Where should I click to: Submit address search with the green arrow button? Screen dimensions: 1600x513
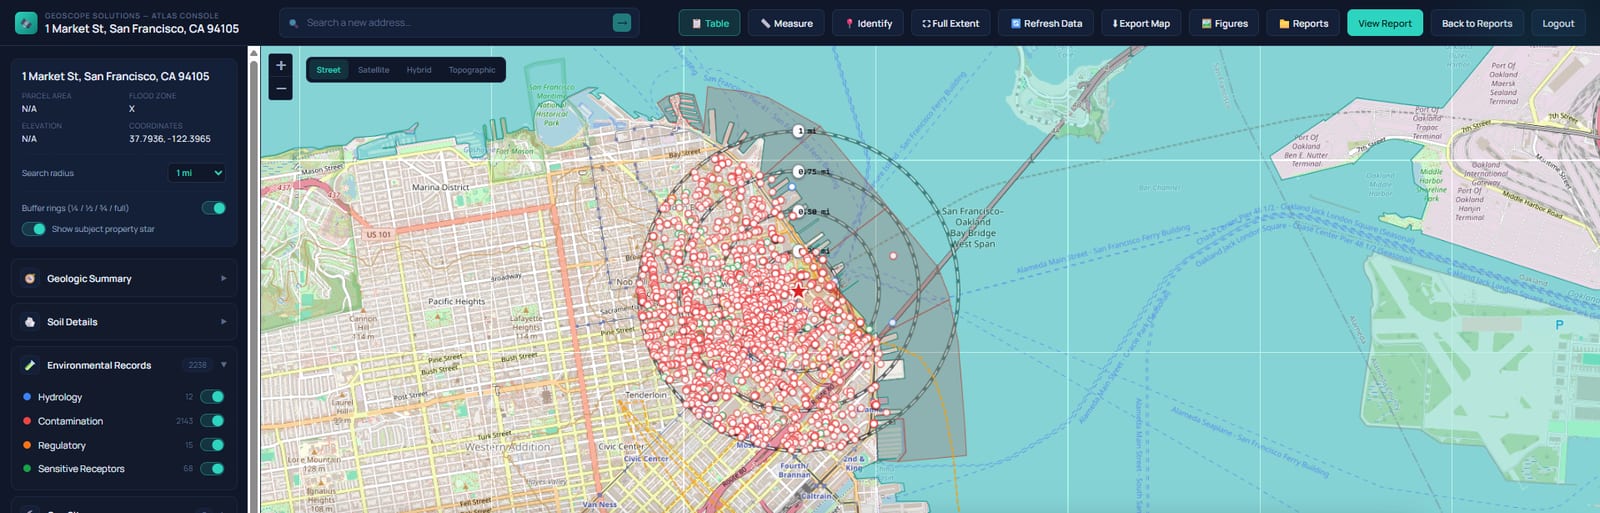pos(622,23)
